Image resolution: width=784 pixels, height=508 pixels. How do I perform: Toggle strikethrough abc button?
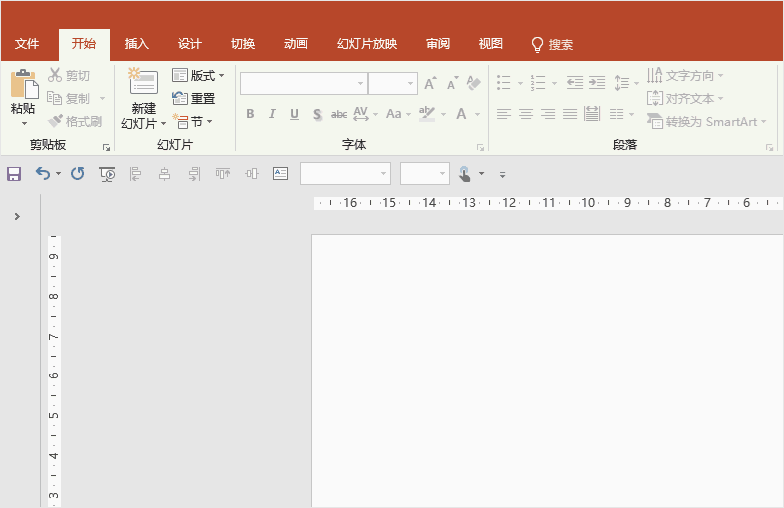(339, 114)
